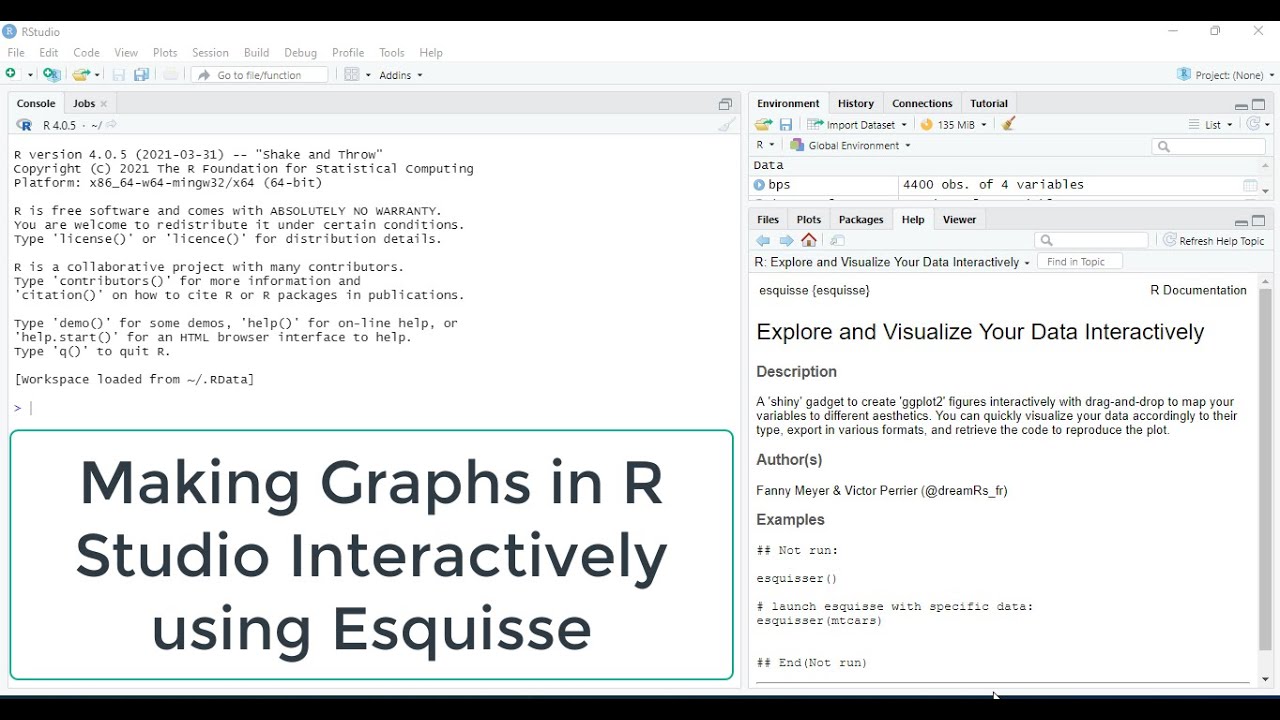Image resolution: width=1280 pixels, height=720 pixels.
Task: Open the Build menu
Action: coord(257,53)
